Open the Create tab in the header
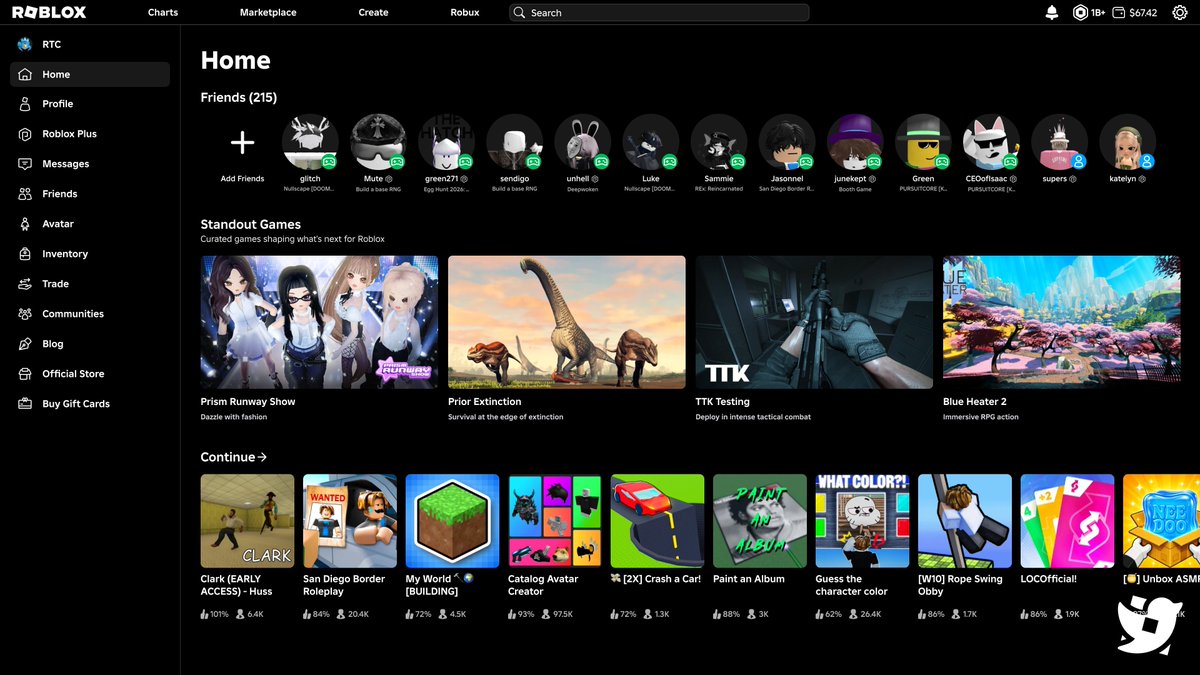The width and height of the screenshot is (1200, 675). (x=373, y=13)
